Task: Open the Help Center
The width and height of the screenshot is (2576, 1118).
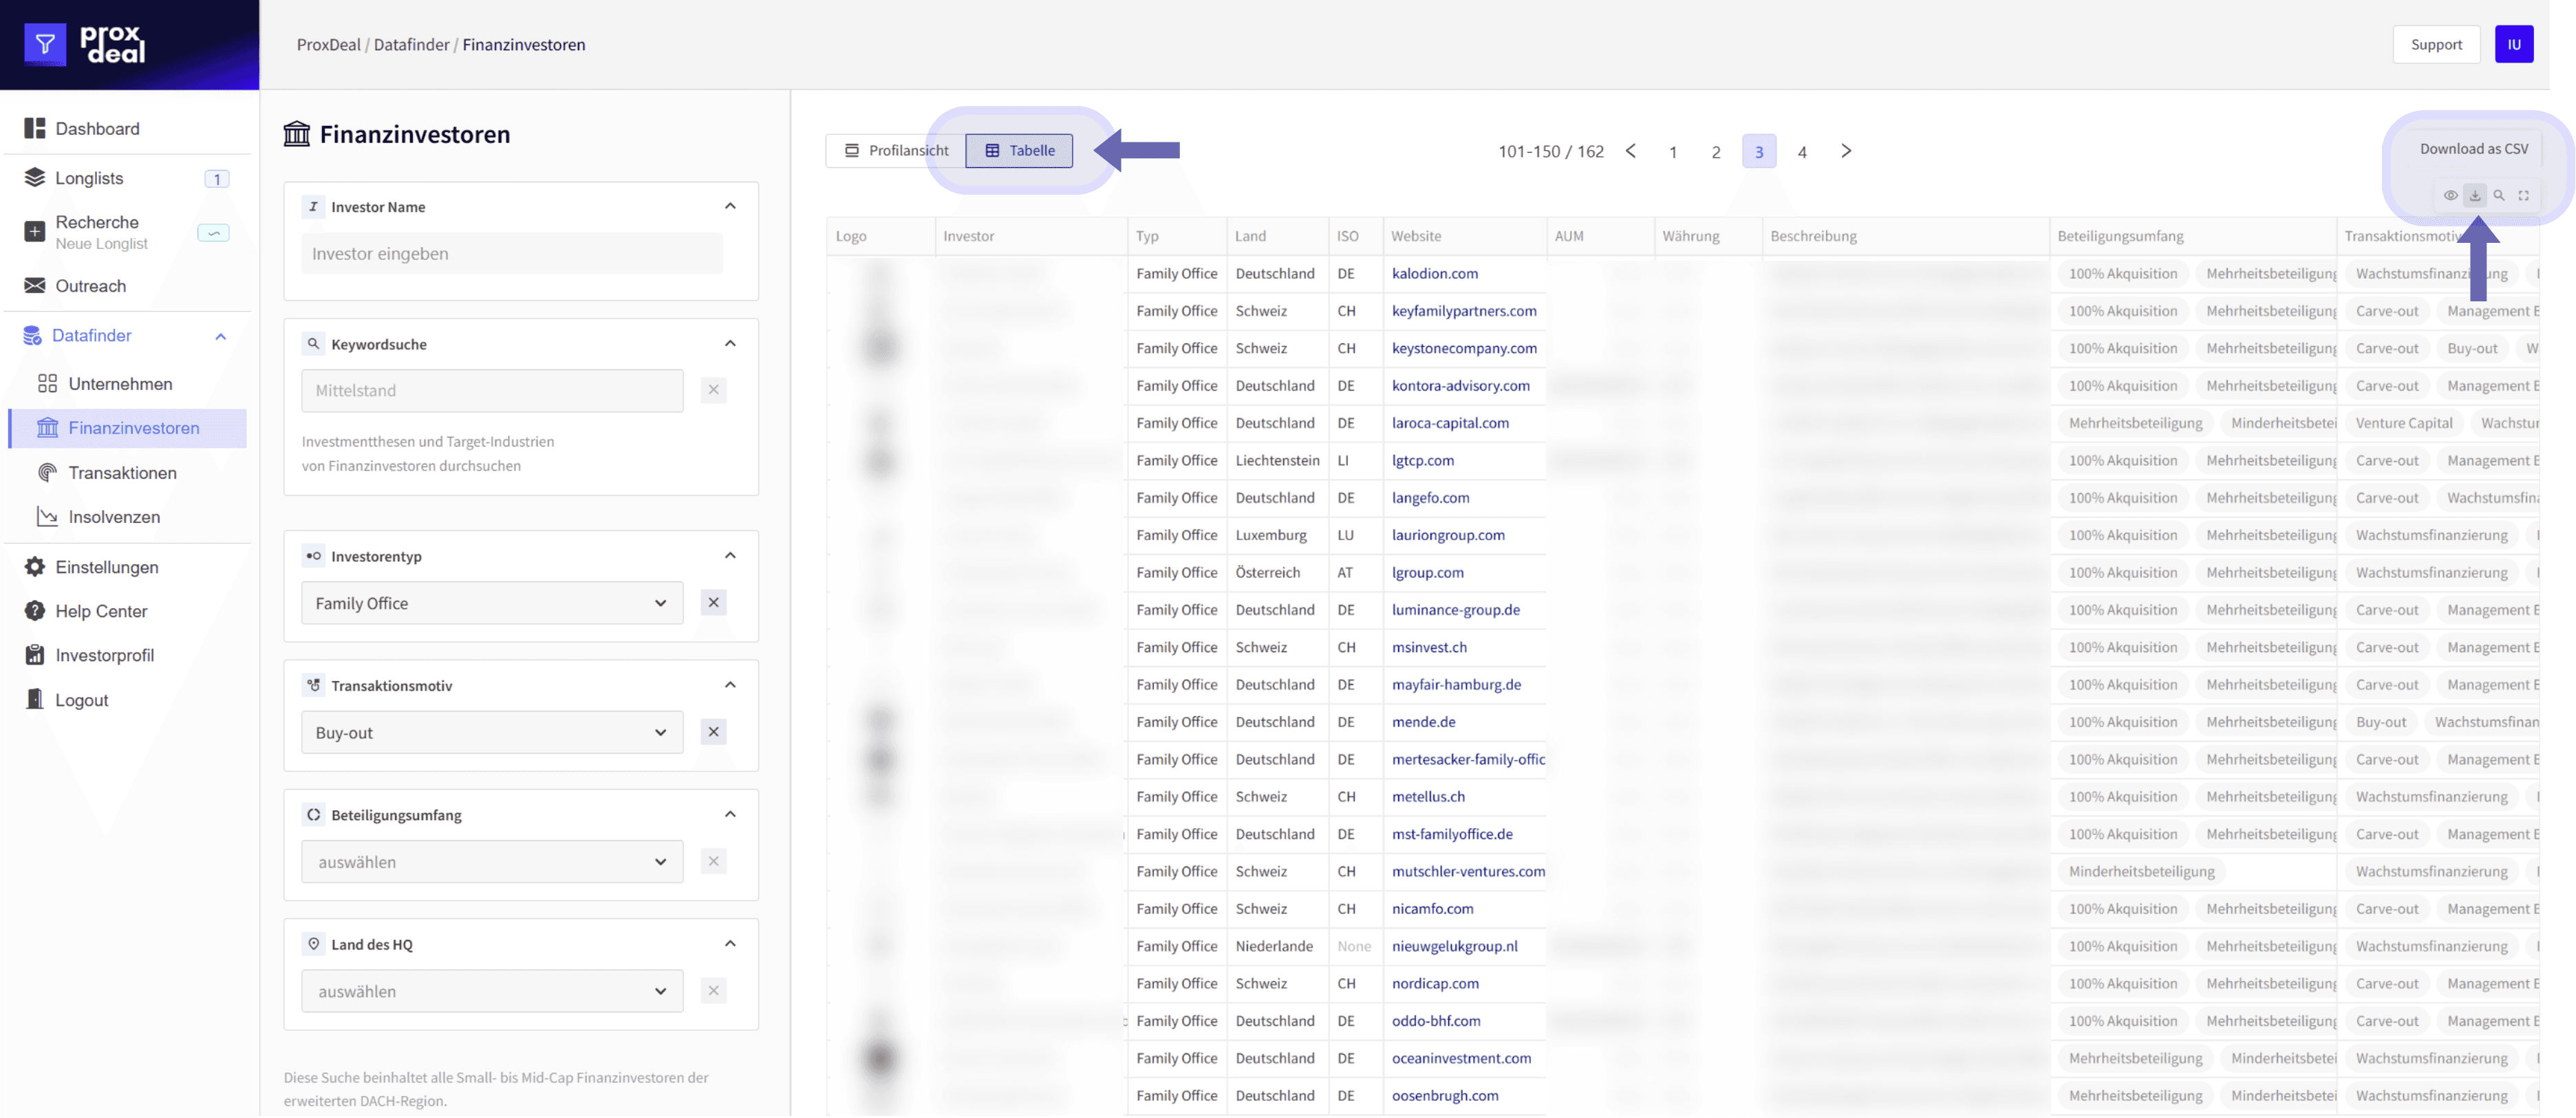Action: click(101, 611)
